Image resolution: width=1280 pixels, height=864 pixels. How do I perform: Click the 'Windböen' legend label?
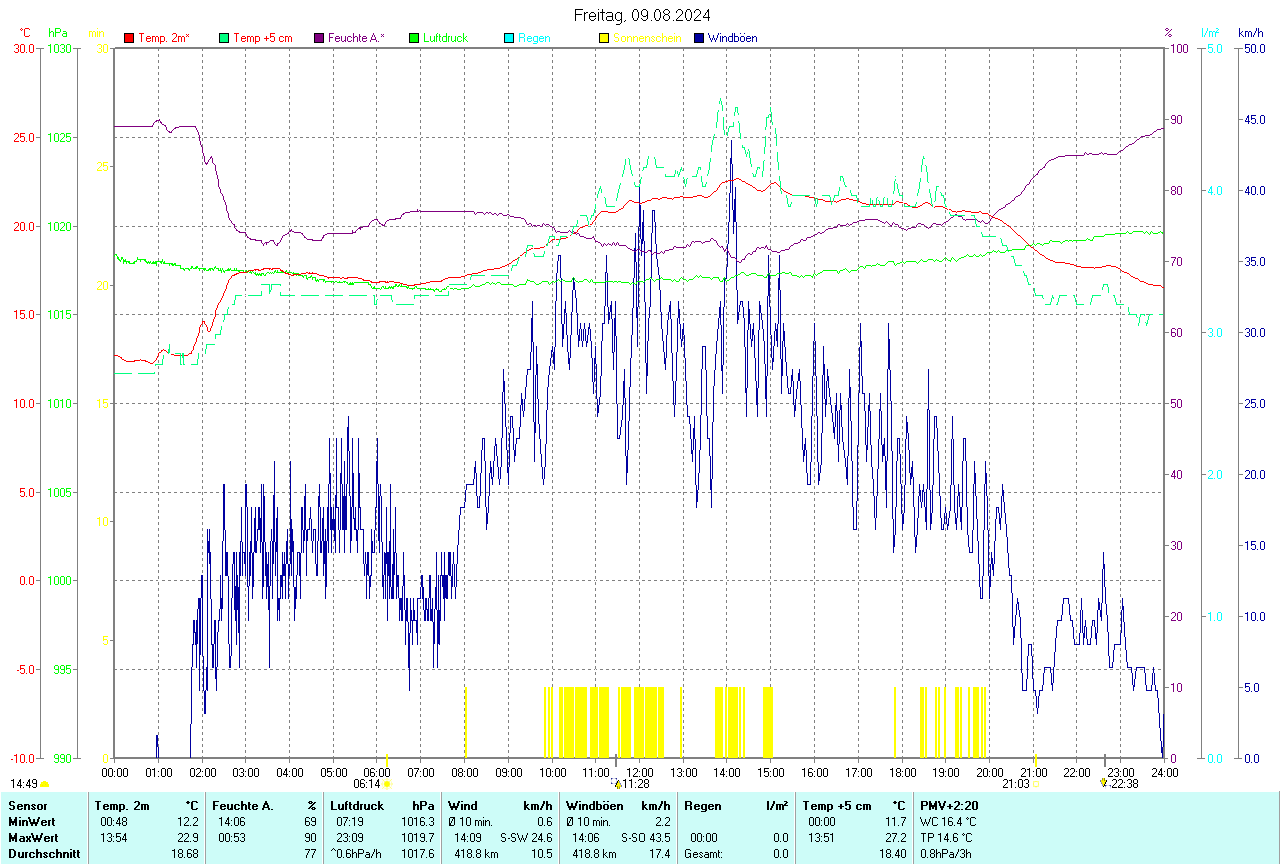point(733,38)
